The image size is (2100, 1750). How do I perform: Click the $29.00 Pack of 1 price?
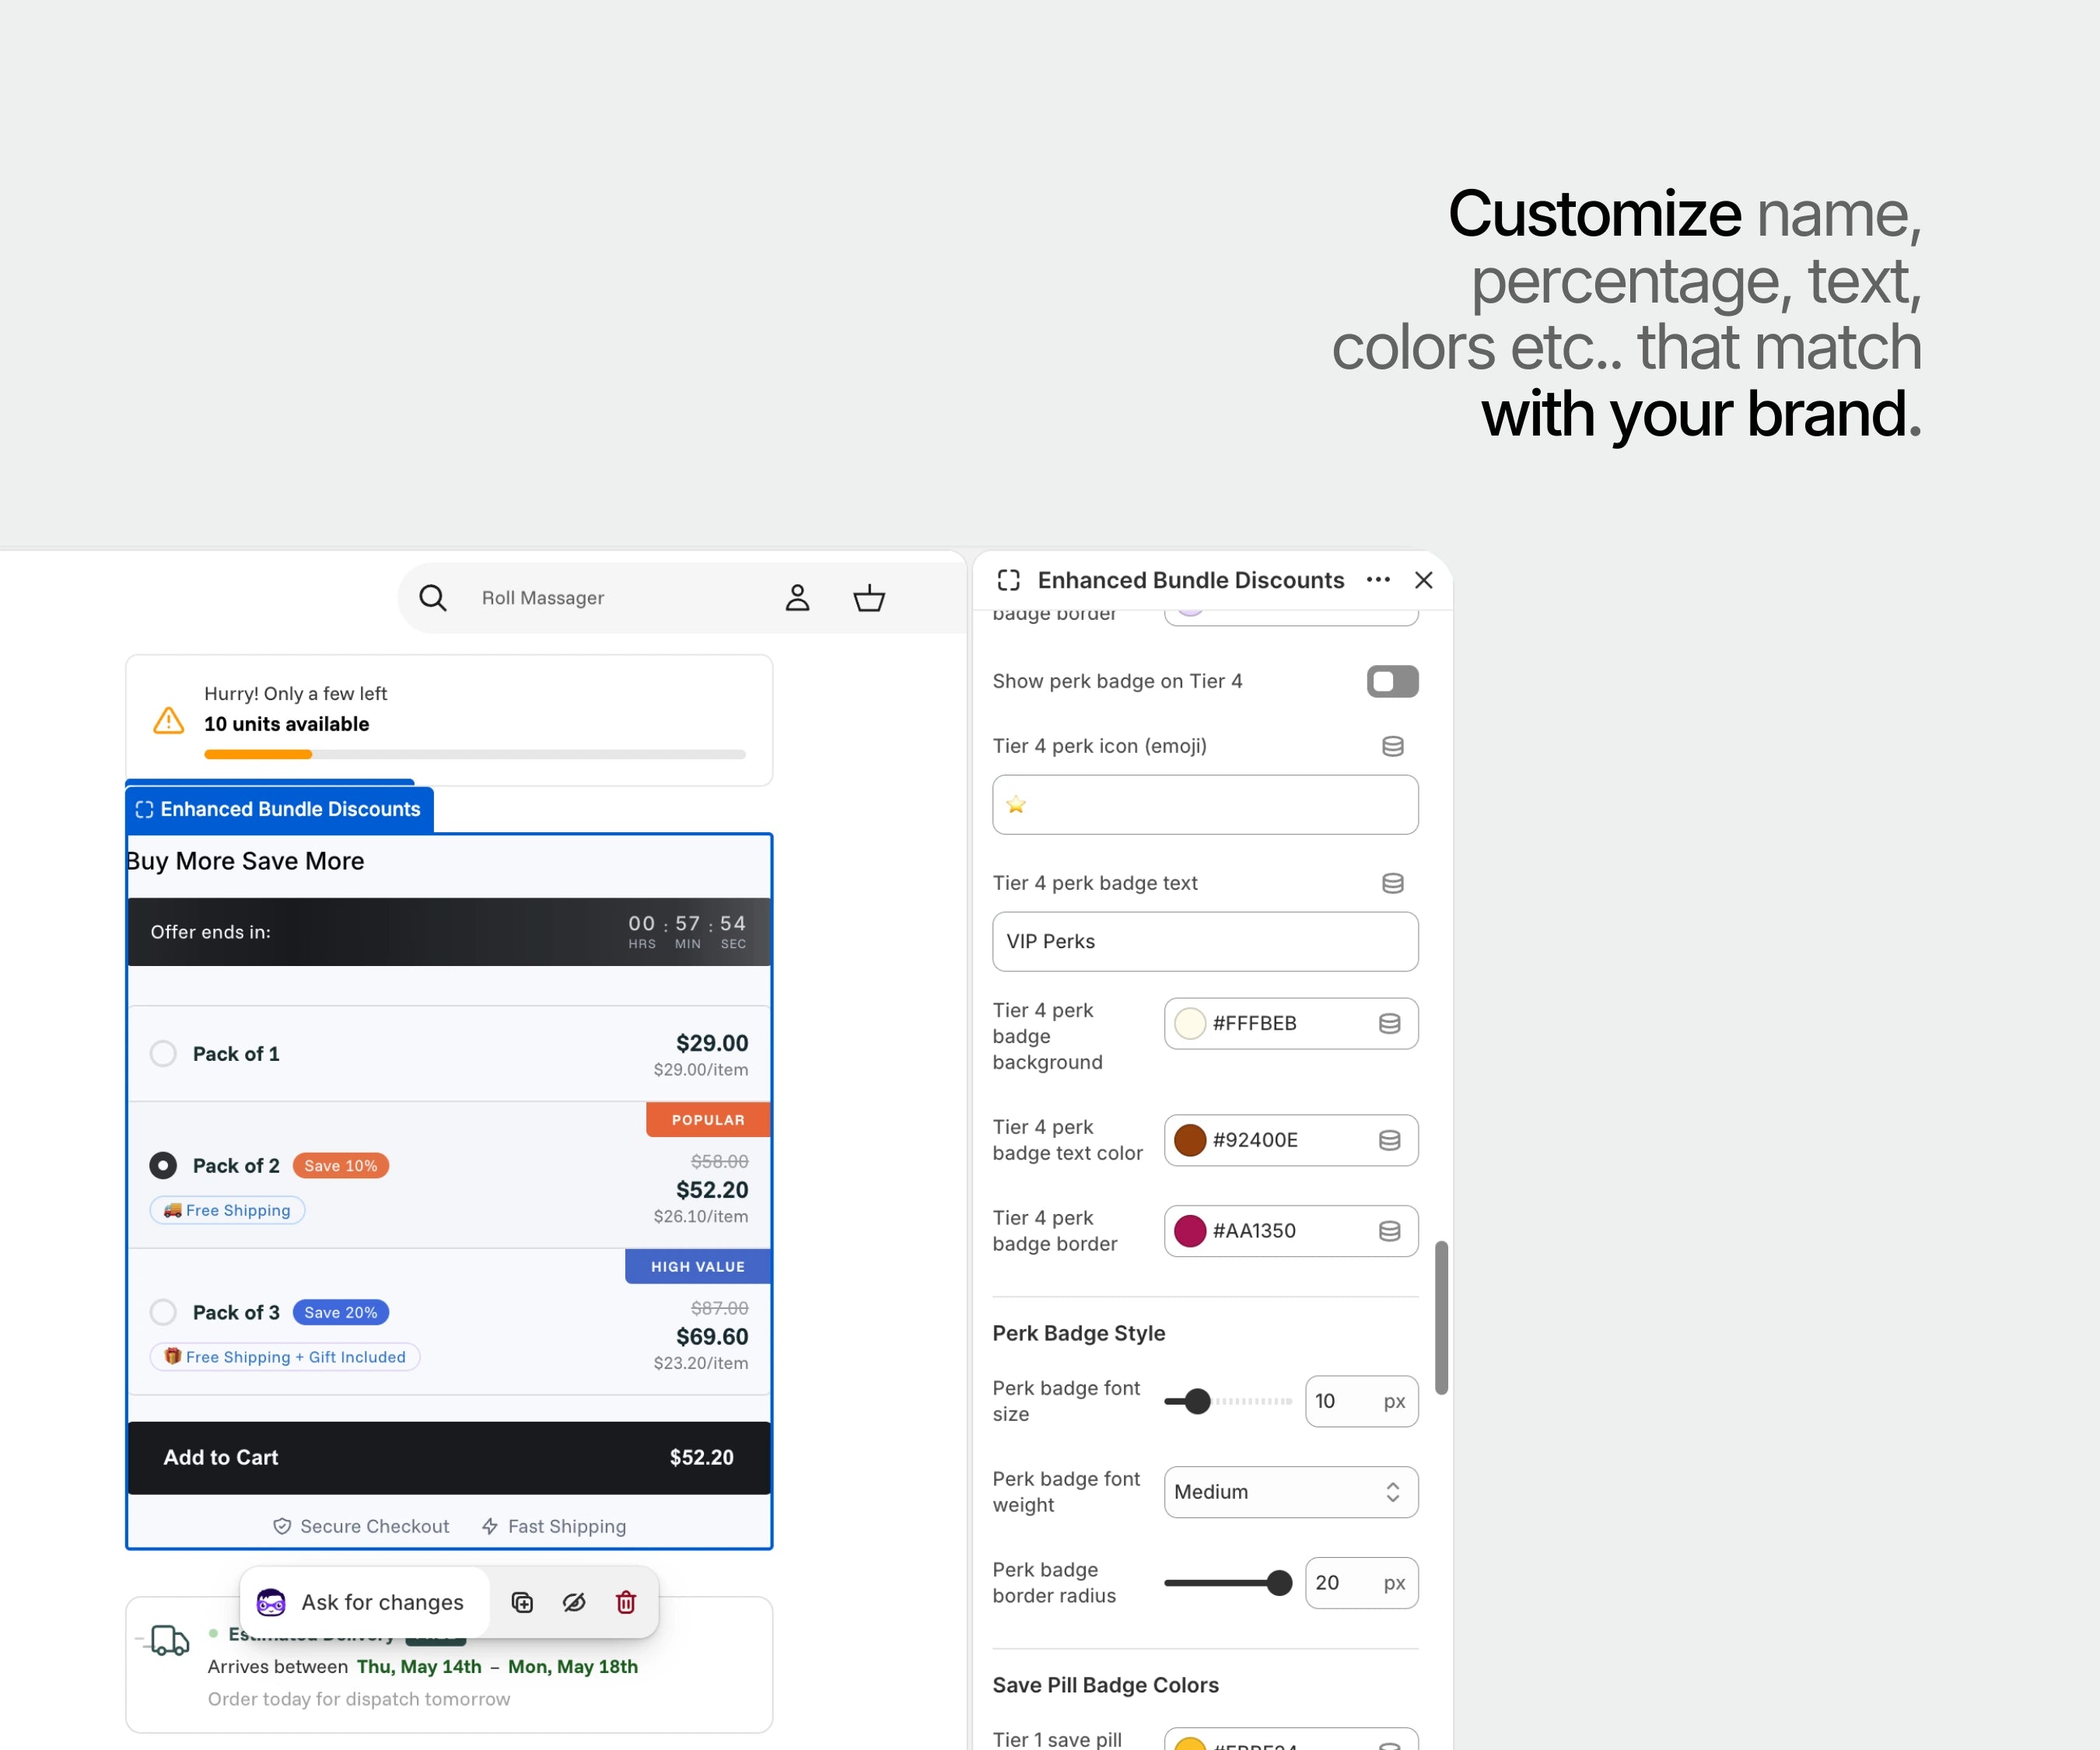(712, 1043)
